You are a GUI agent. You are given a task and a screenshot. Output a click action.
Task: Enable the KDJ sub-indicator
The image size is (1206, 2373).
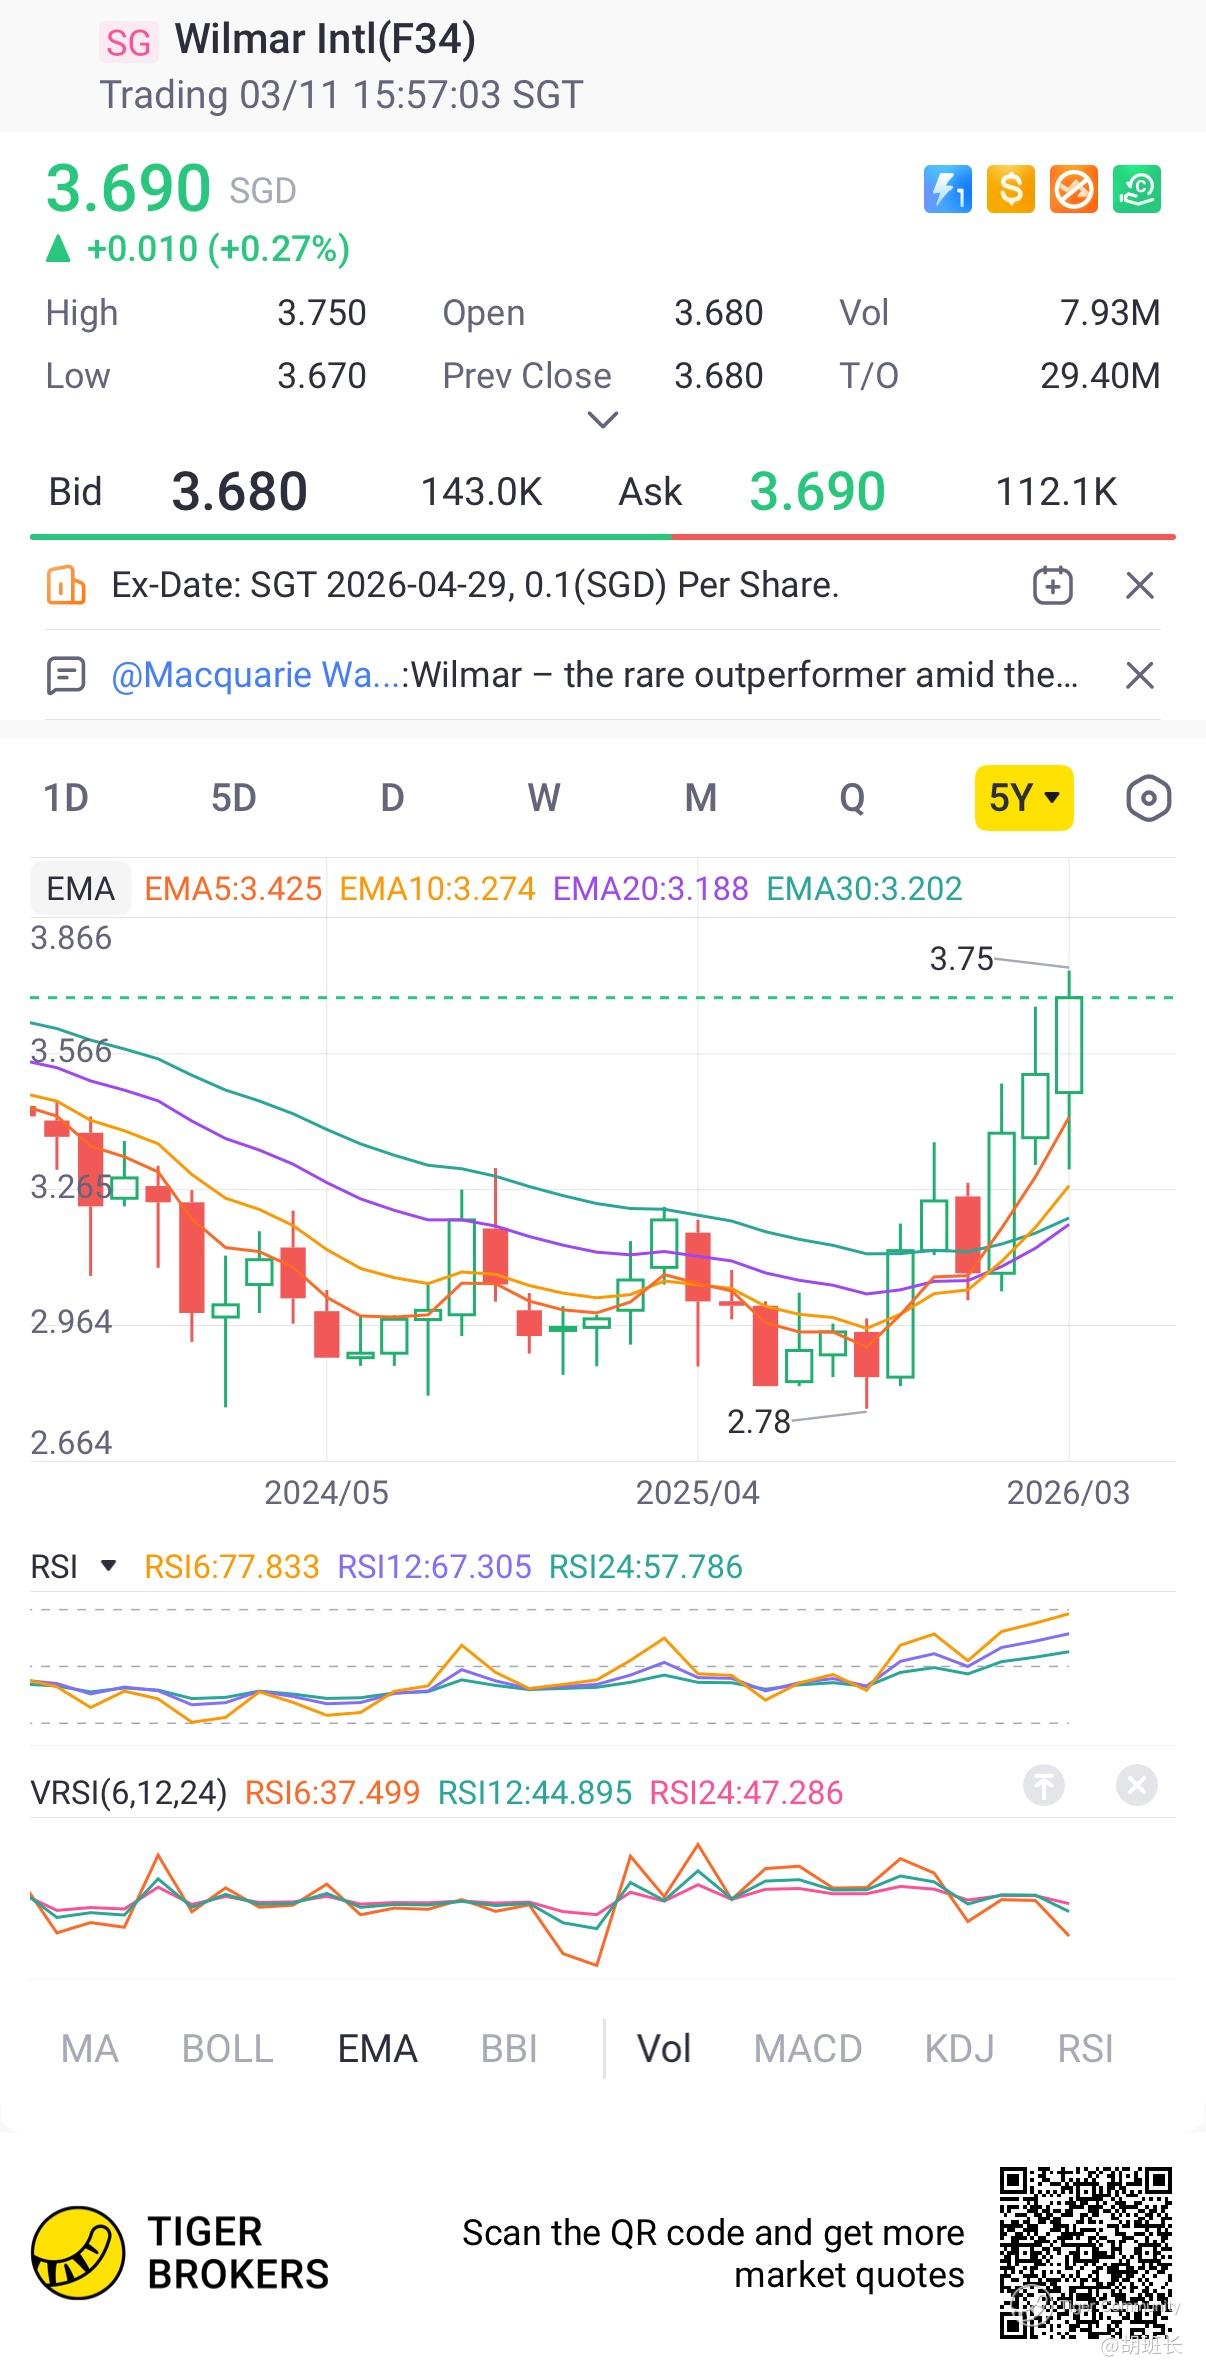(959, 2049)
